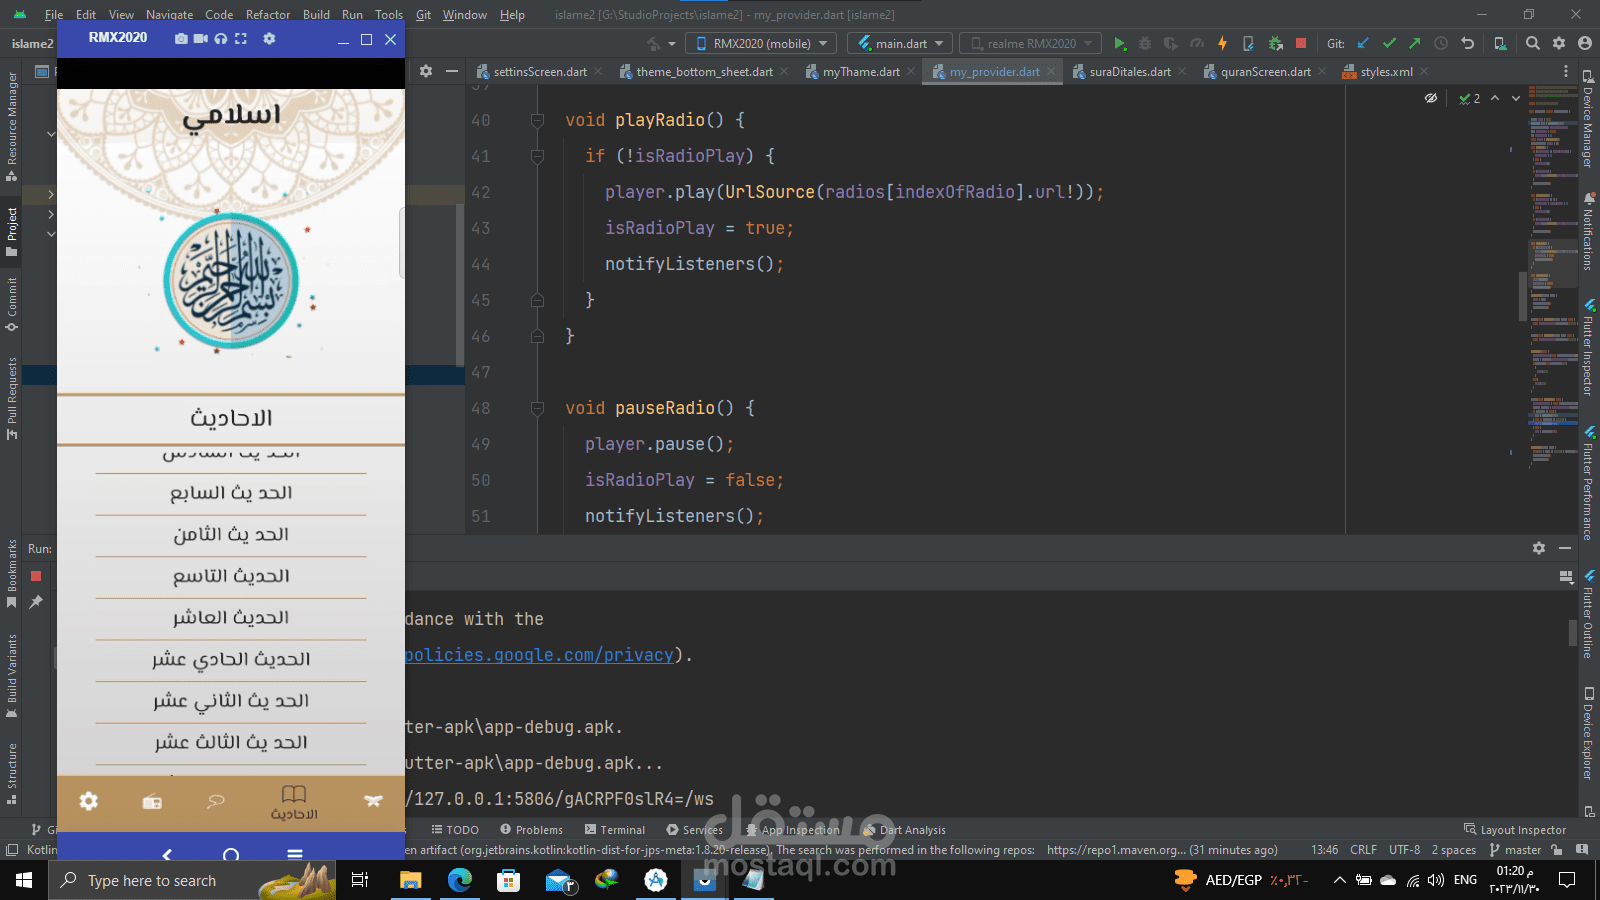1600x900 pixels.
Task: Open editor settings gear beside file tabs
Action: (x=426, y=71)
